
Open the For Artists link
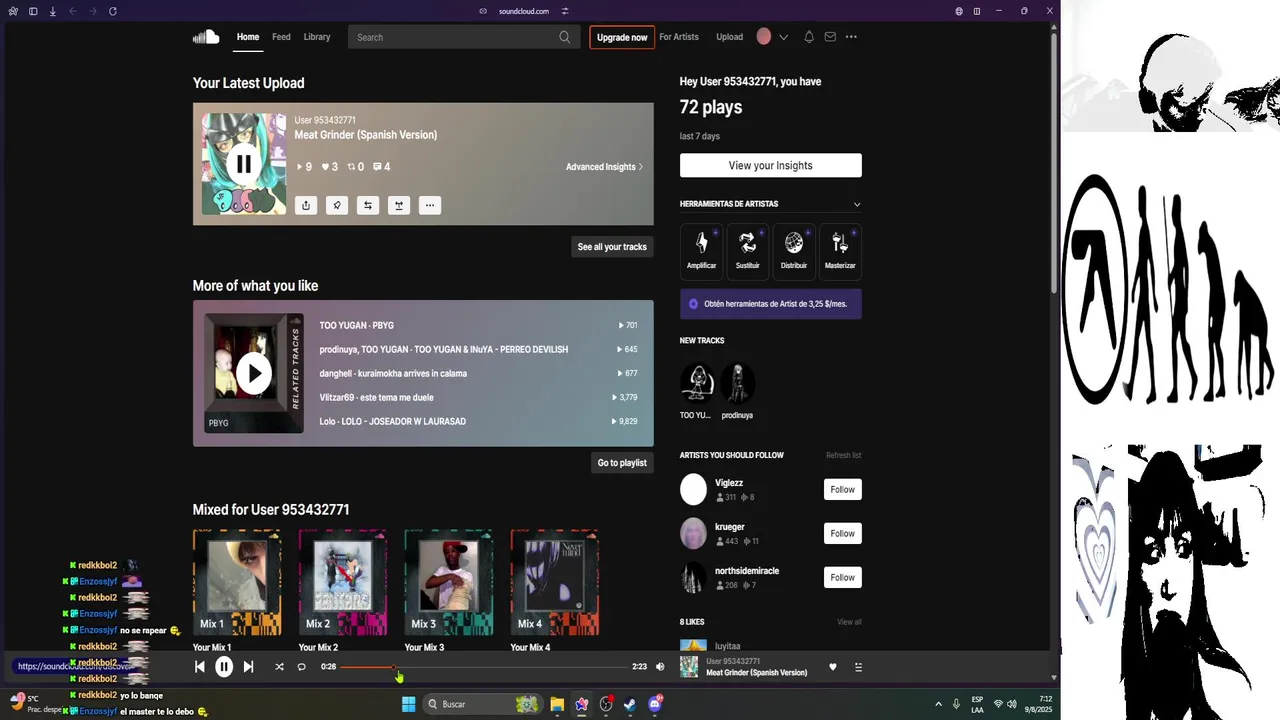point(679,37)
